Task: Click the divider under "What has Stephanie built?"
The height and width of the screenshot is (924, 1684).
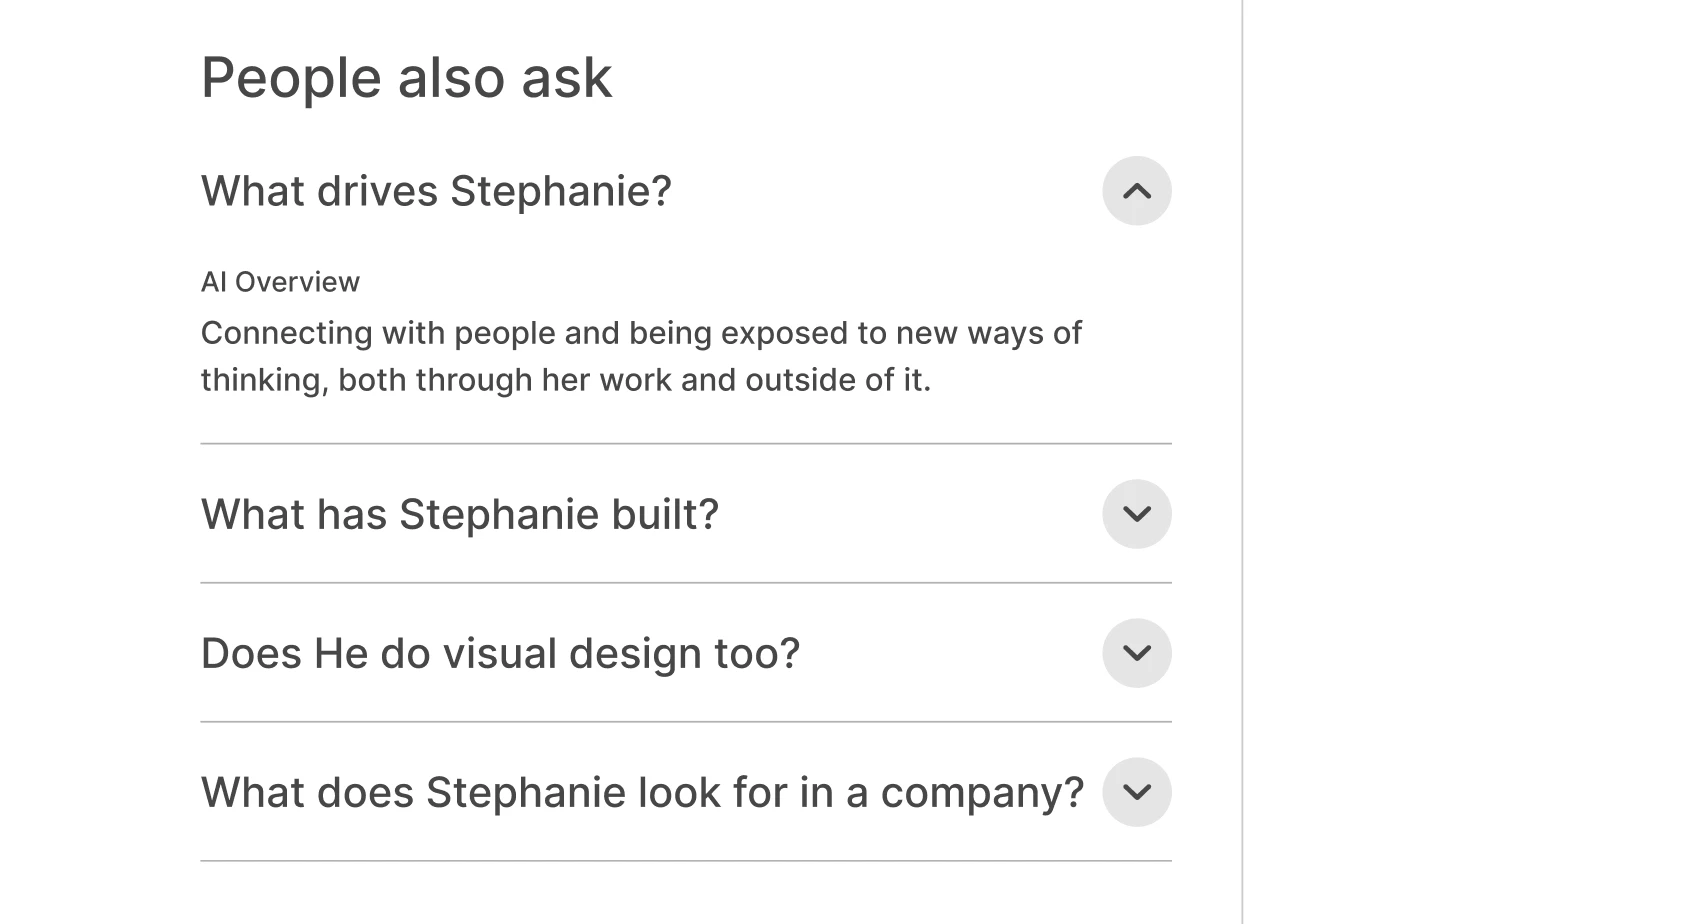Action: pyautogui.click(x=685, y=583)
